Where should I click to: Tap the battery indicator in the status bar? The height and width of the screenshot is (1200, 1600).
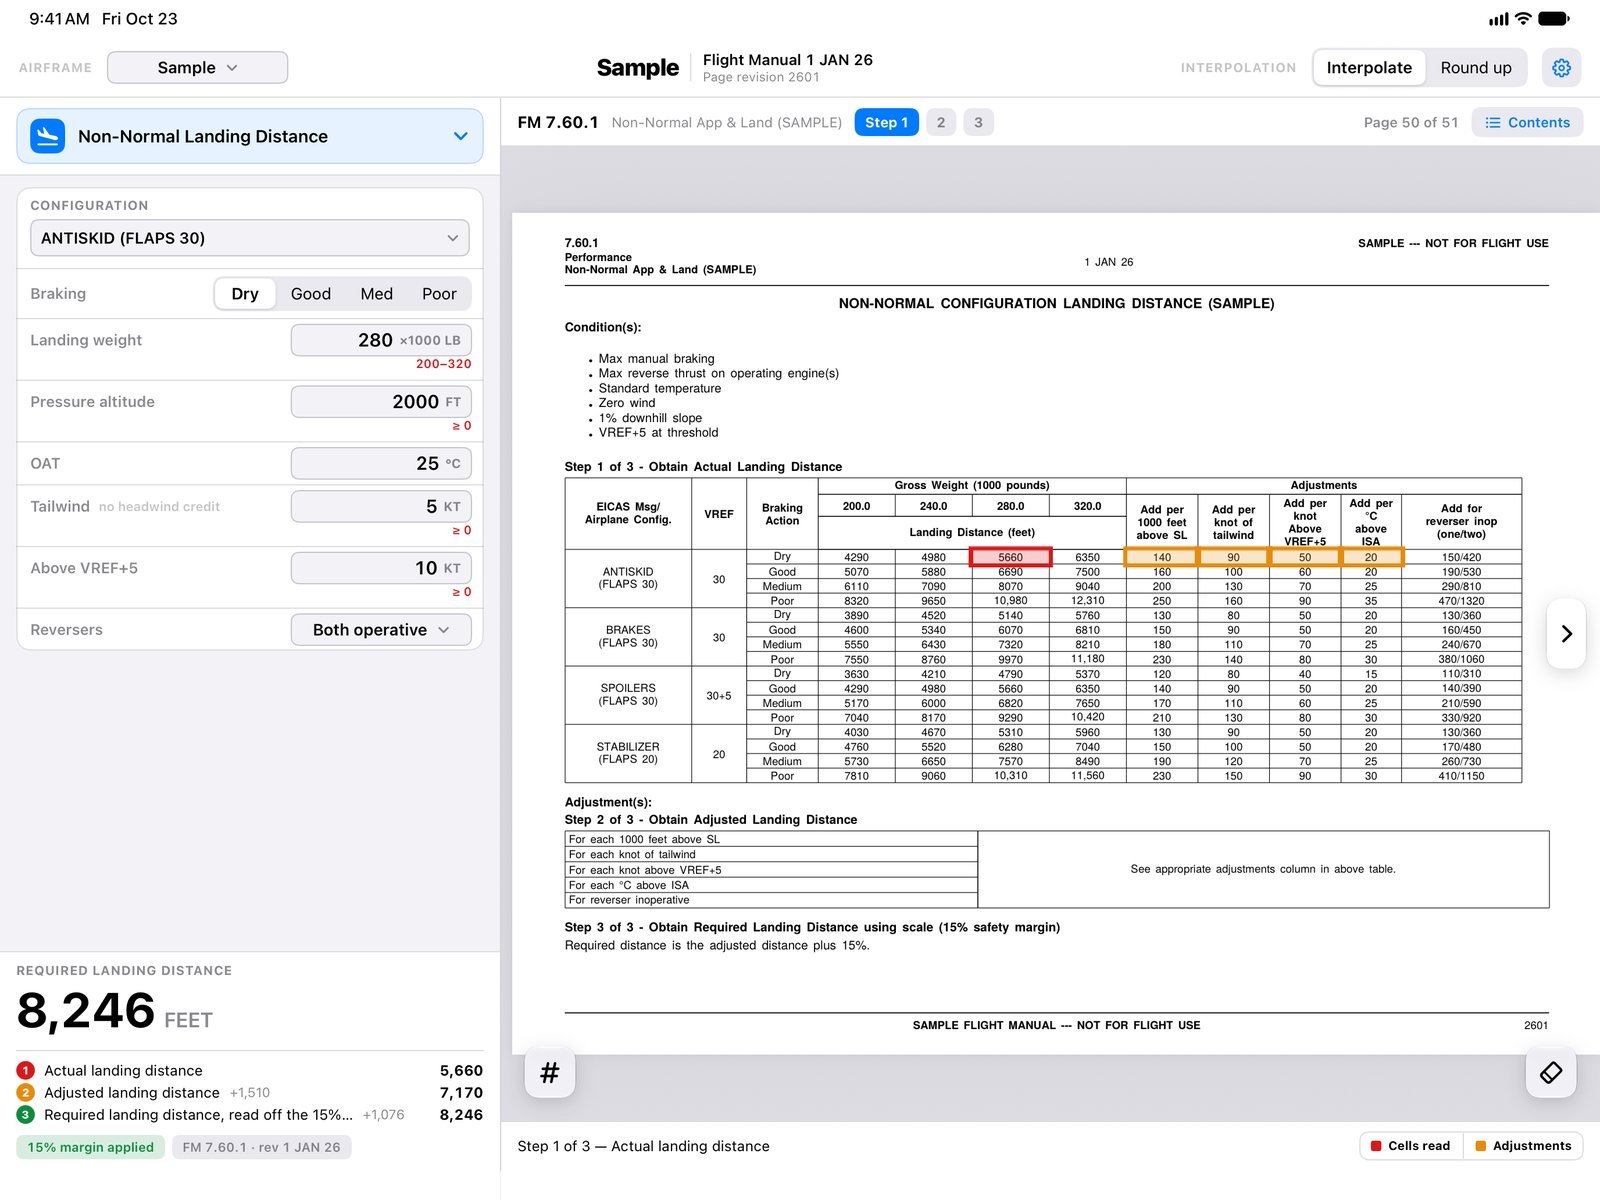(1554, 18)
